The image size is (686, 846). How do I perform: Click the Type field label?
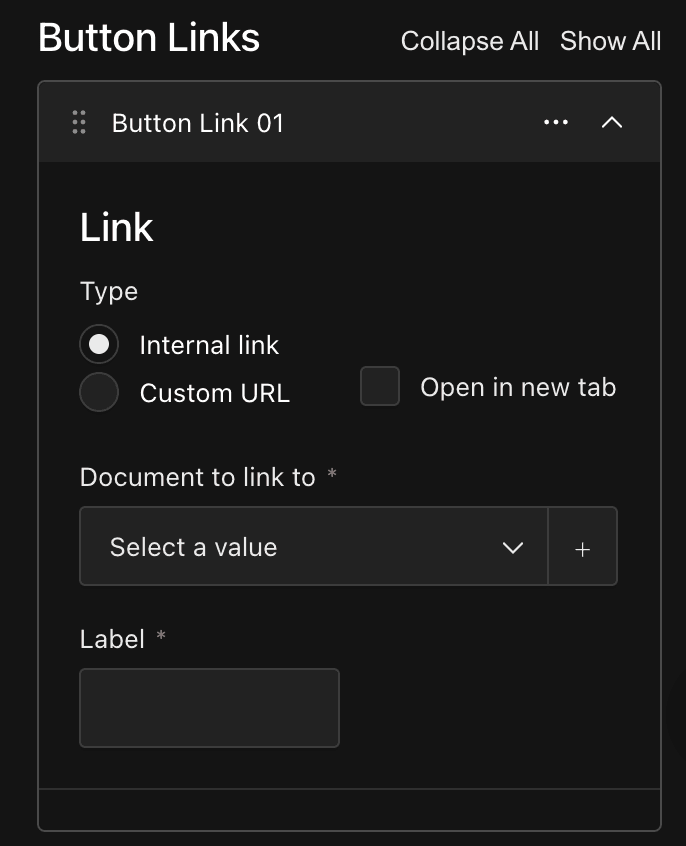click(x=109, y=292)
